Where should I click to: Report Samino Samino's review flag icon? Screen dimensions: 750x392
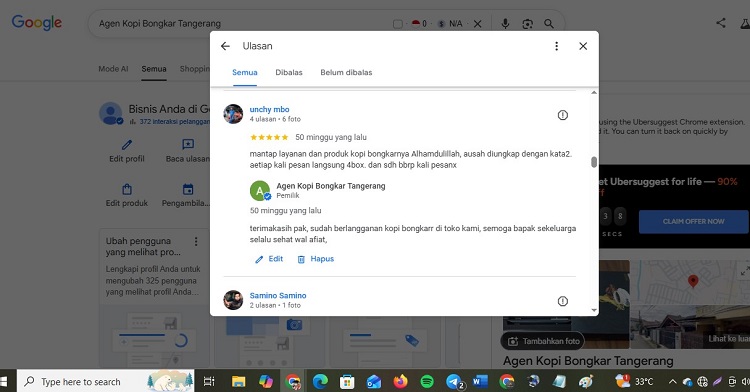[562, 301]
